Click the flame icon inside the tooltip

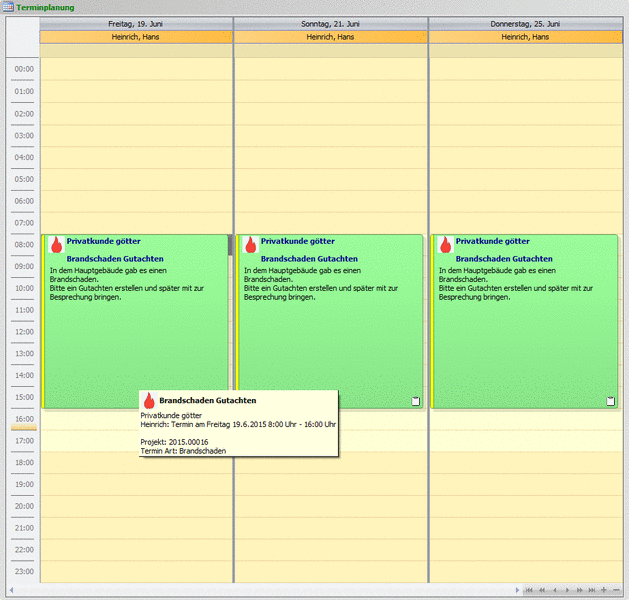pyautogui.click(x=149, y=401)
